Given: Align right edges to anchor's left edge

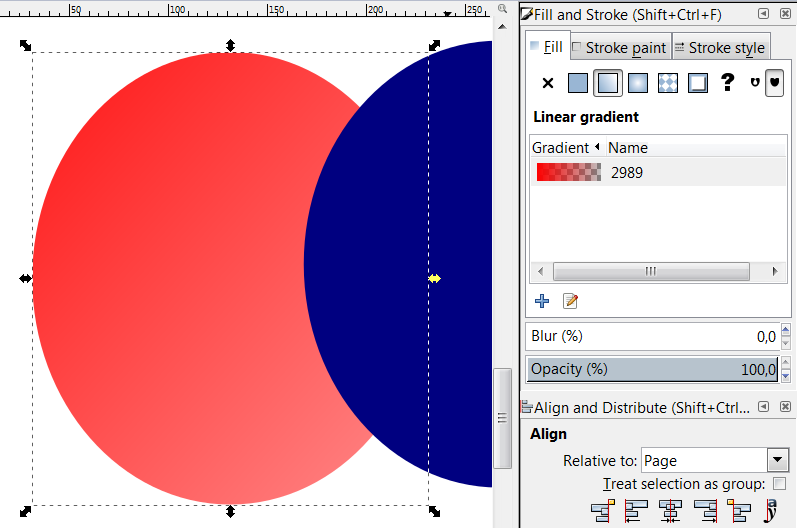Looking at the screenshot, I should (603, 511).
